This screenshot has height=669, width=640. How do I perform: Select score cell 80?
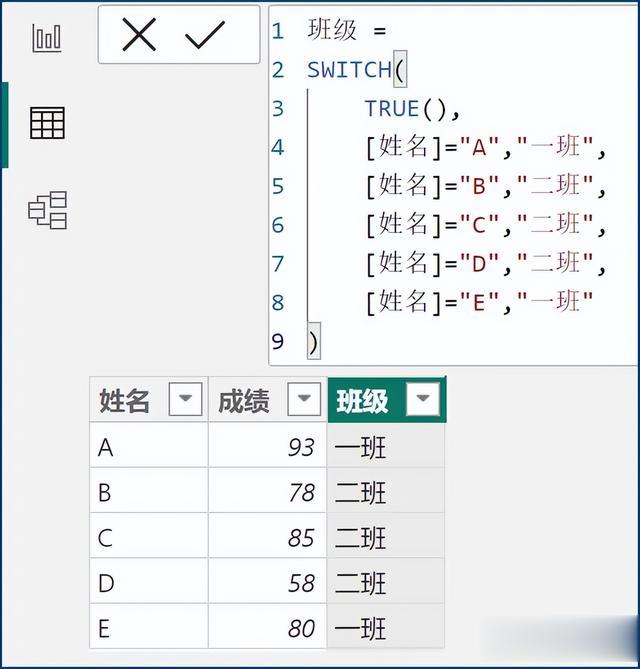coord(268,627)
